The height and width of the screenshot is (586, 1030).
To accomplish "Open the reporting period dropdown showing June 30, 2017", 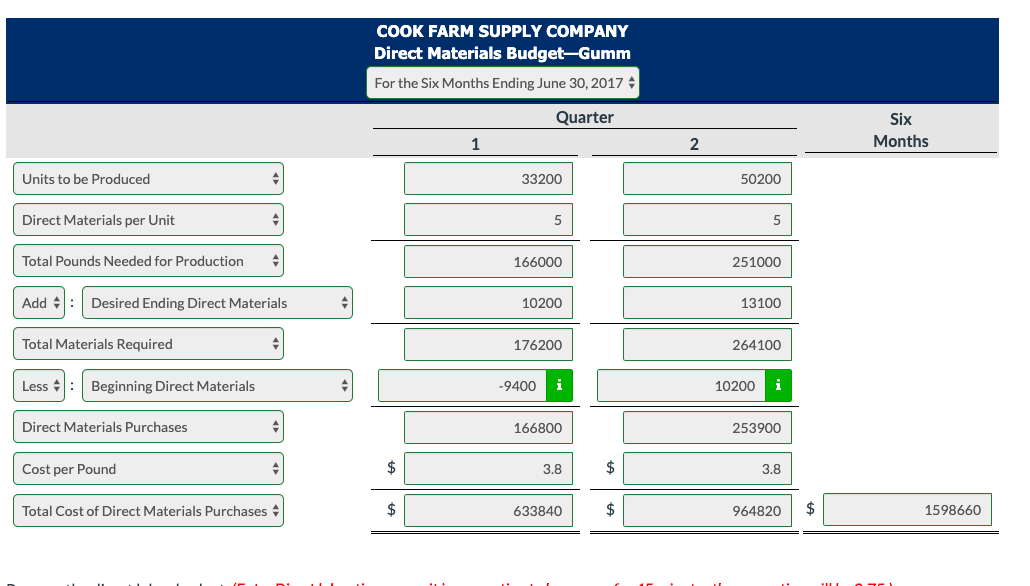I will 502,83.
